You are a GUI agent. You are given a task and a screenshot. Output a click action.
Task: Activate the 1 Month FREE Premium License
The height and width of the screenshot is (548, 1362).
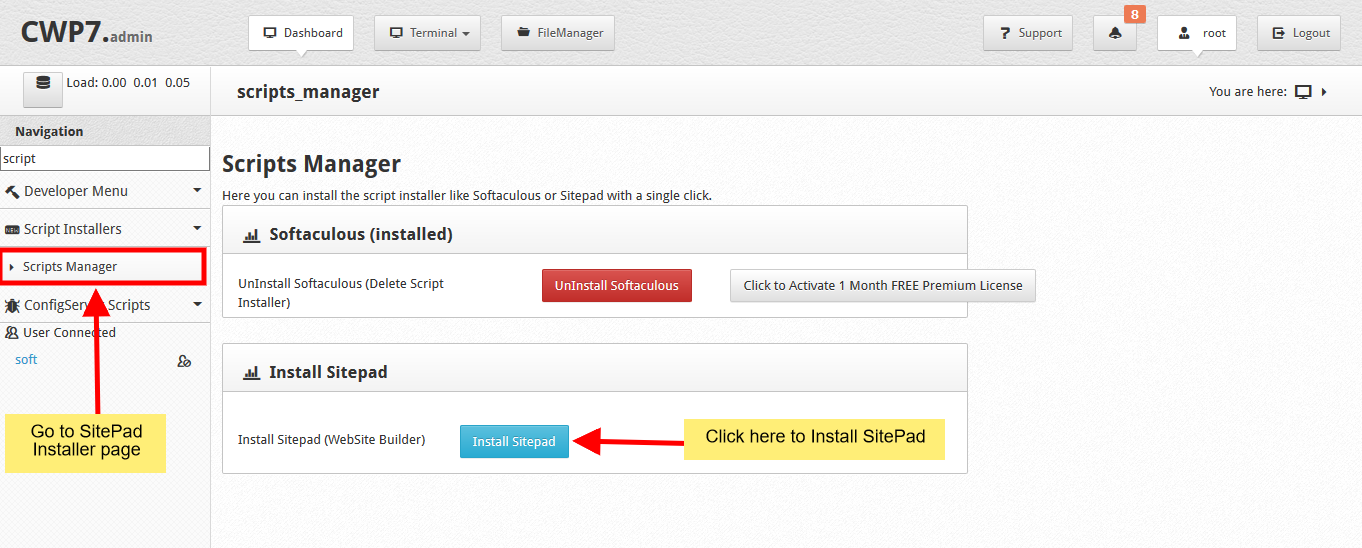883,286
